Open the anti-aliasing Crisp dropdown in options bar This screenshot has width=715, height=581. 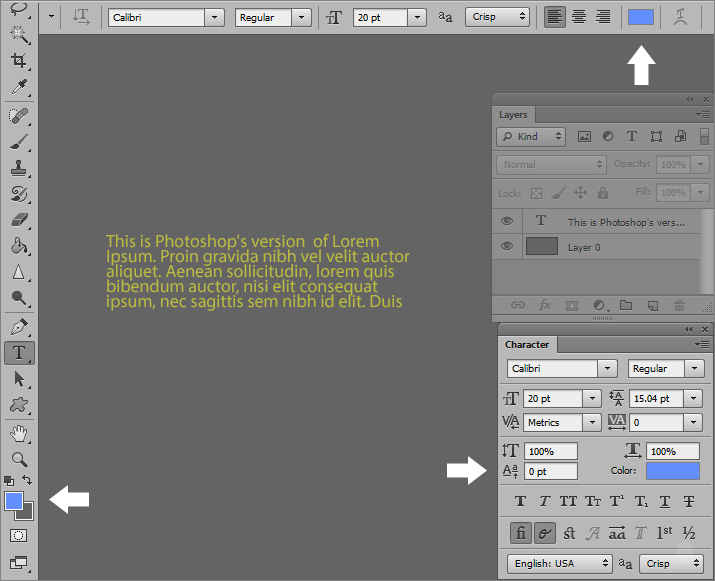(497, 17)
